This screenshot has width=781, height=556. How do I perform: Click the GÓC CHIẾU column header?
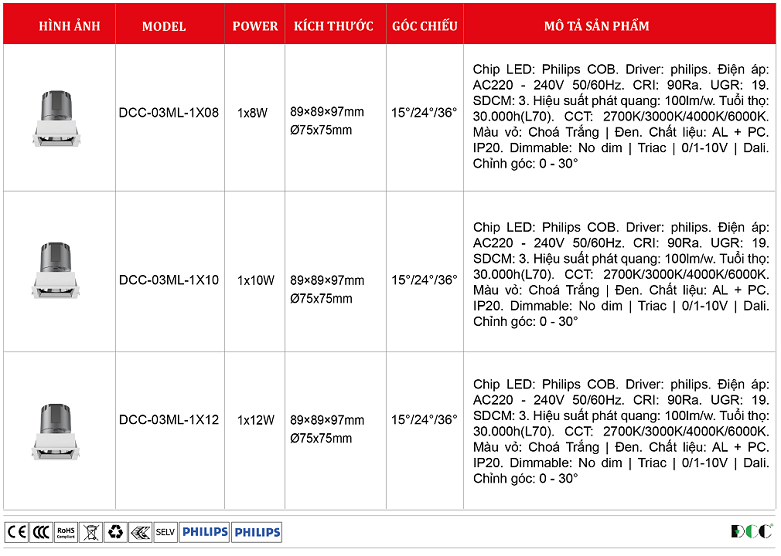[x=424, y=26]
